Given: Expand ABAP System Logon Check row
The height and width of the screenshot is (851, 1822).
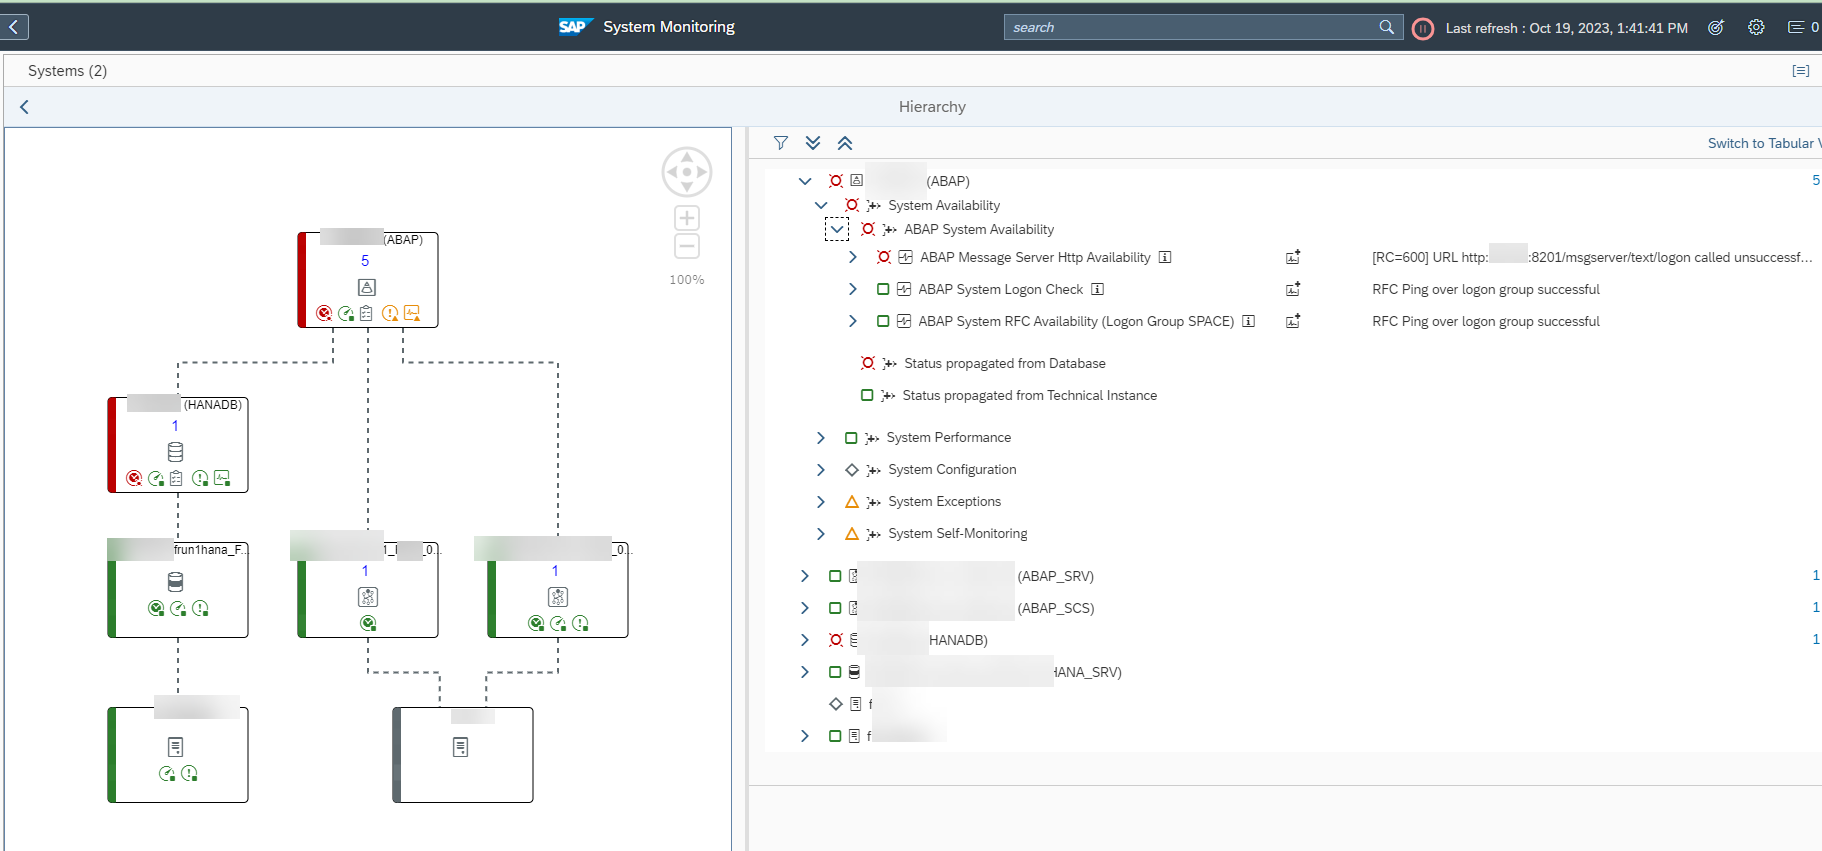Looking at the screenshot, I should 853,289.
